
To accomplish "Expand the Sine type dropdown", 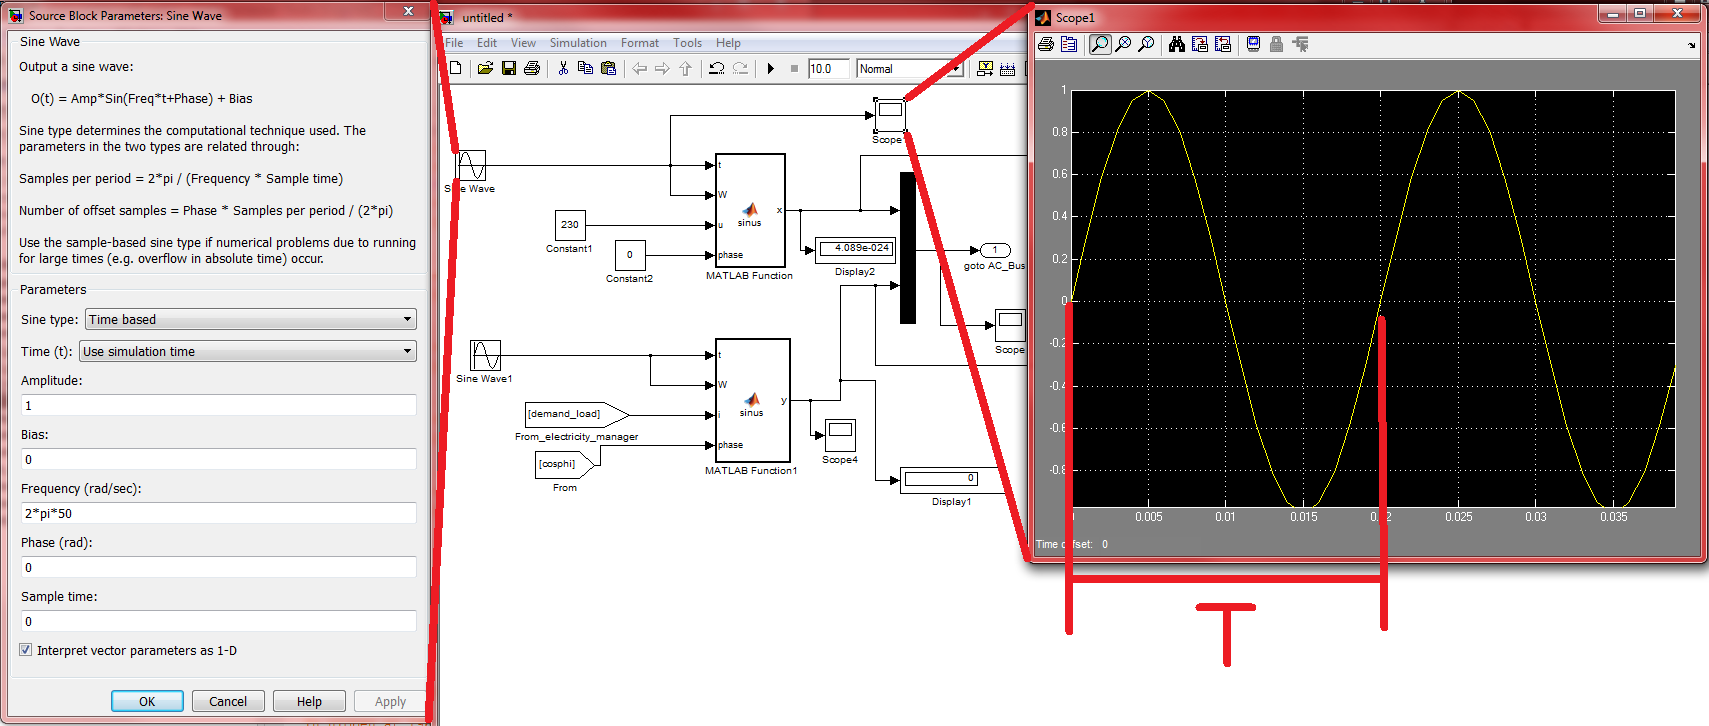I will tap(250, 320).
